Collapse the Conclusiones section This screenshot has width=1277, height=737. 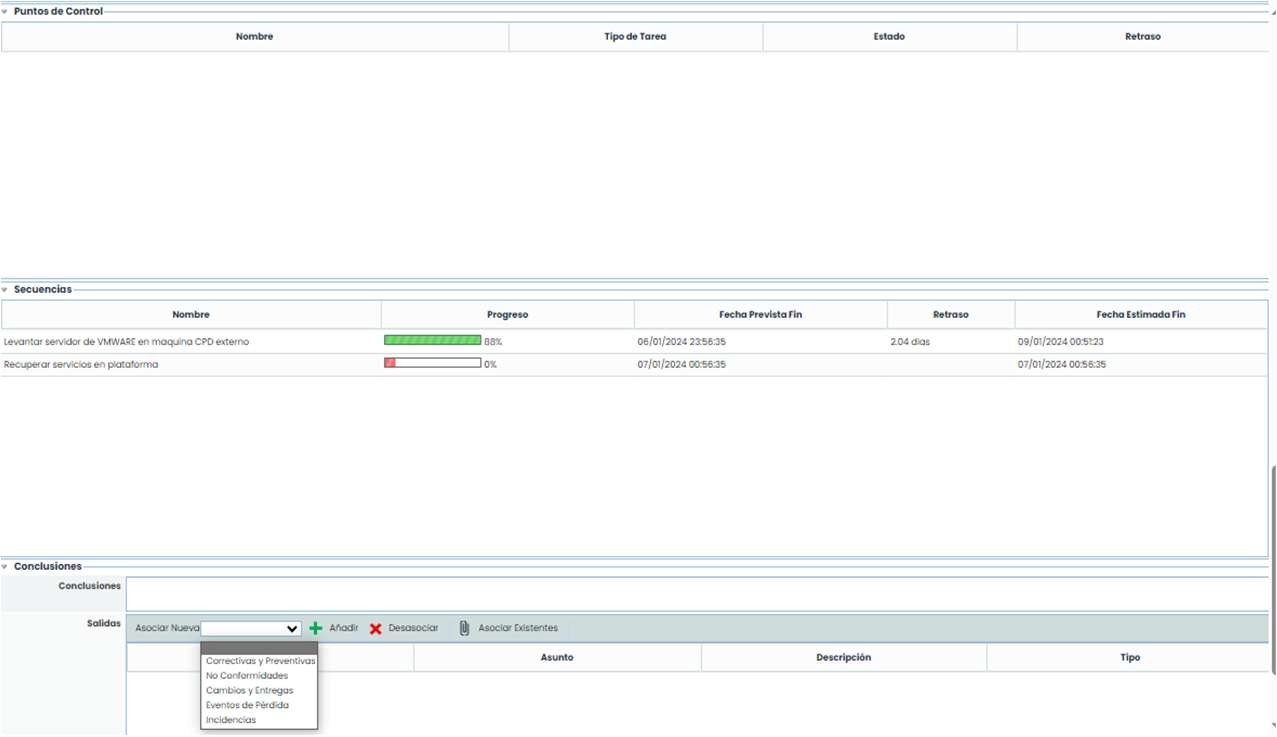[x=5, y=567]
